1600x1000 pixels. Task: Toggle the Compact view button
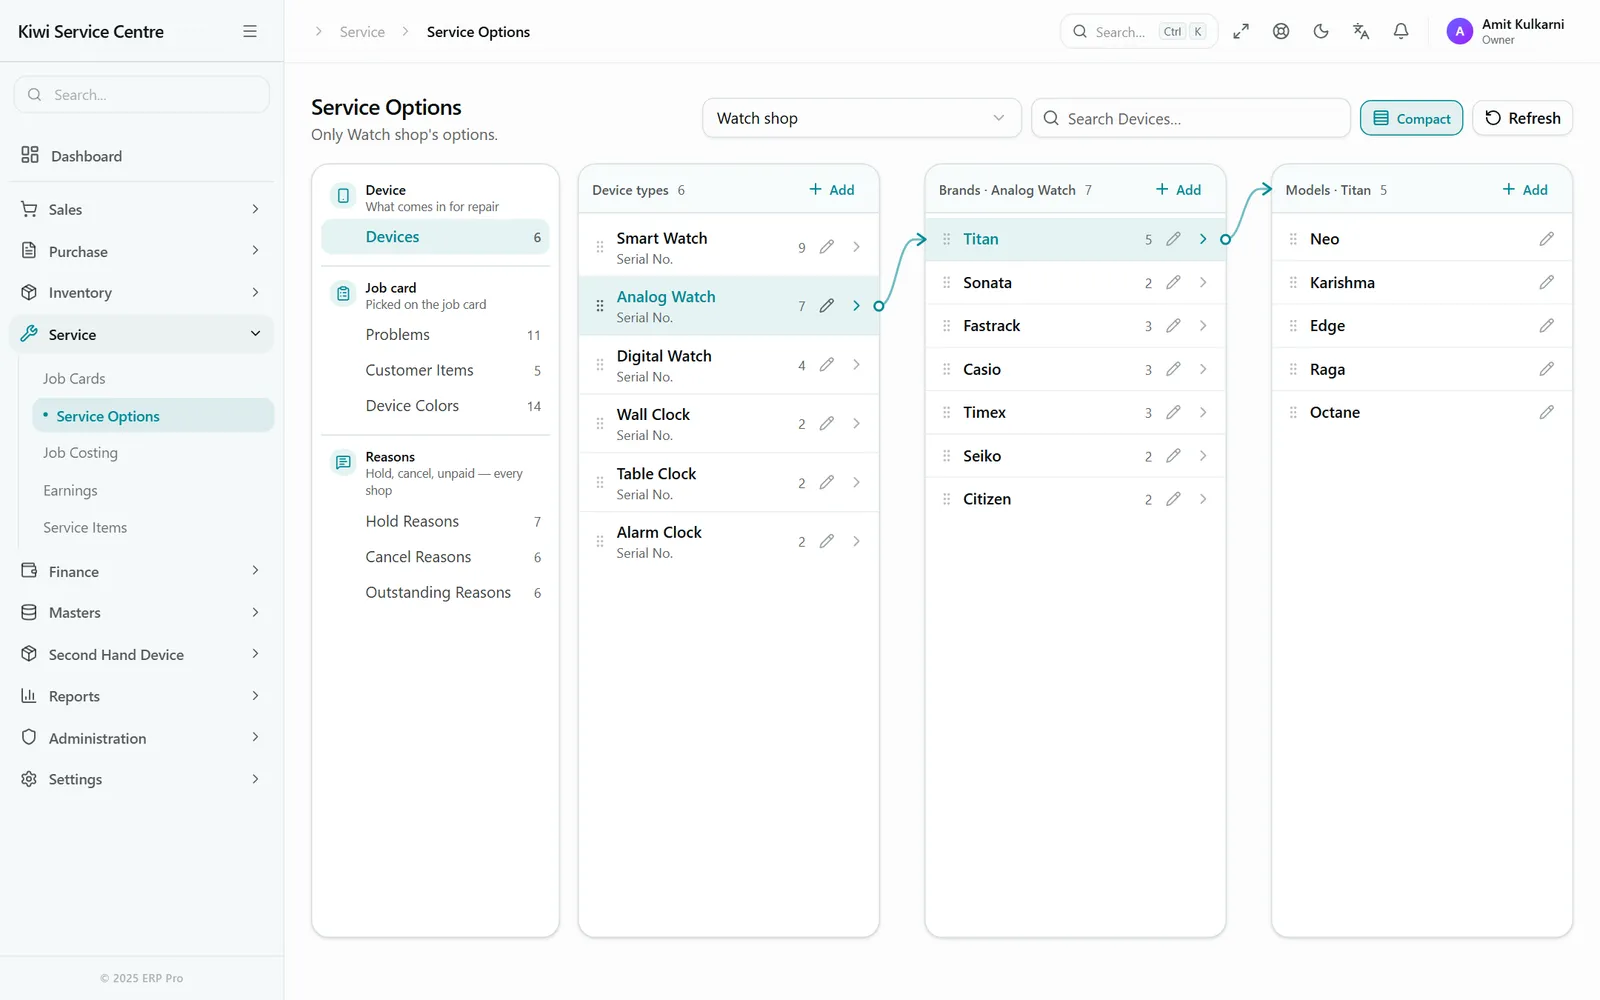(1411, 118)
